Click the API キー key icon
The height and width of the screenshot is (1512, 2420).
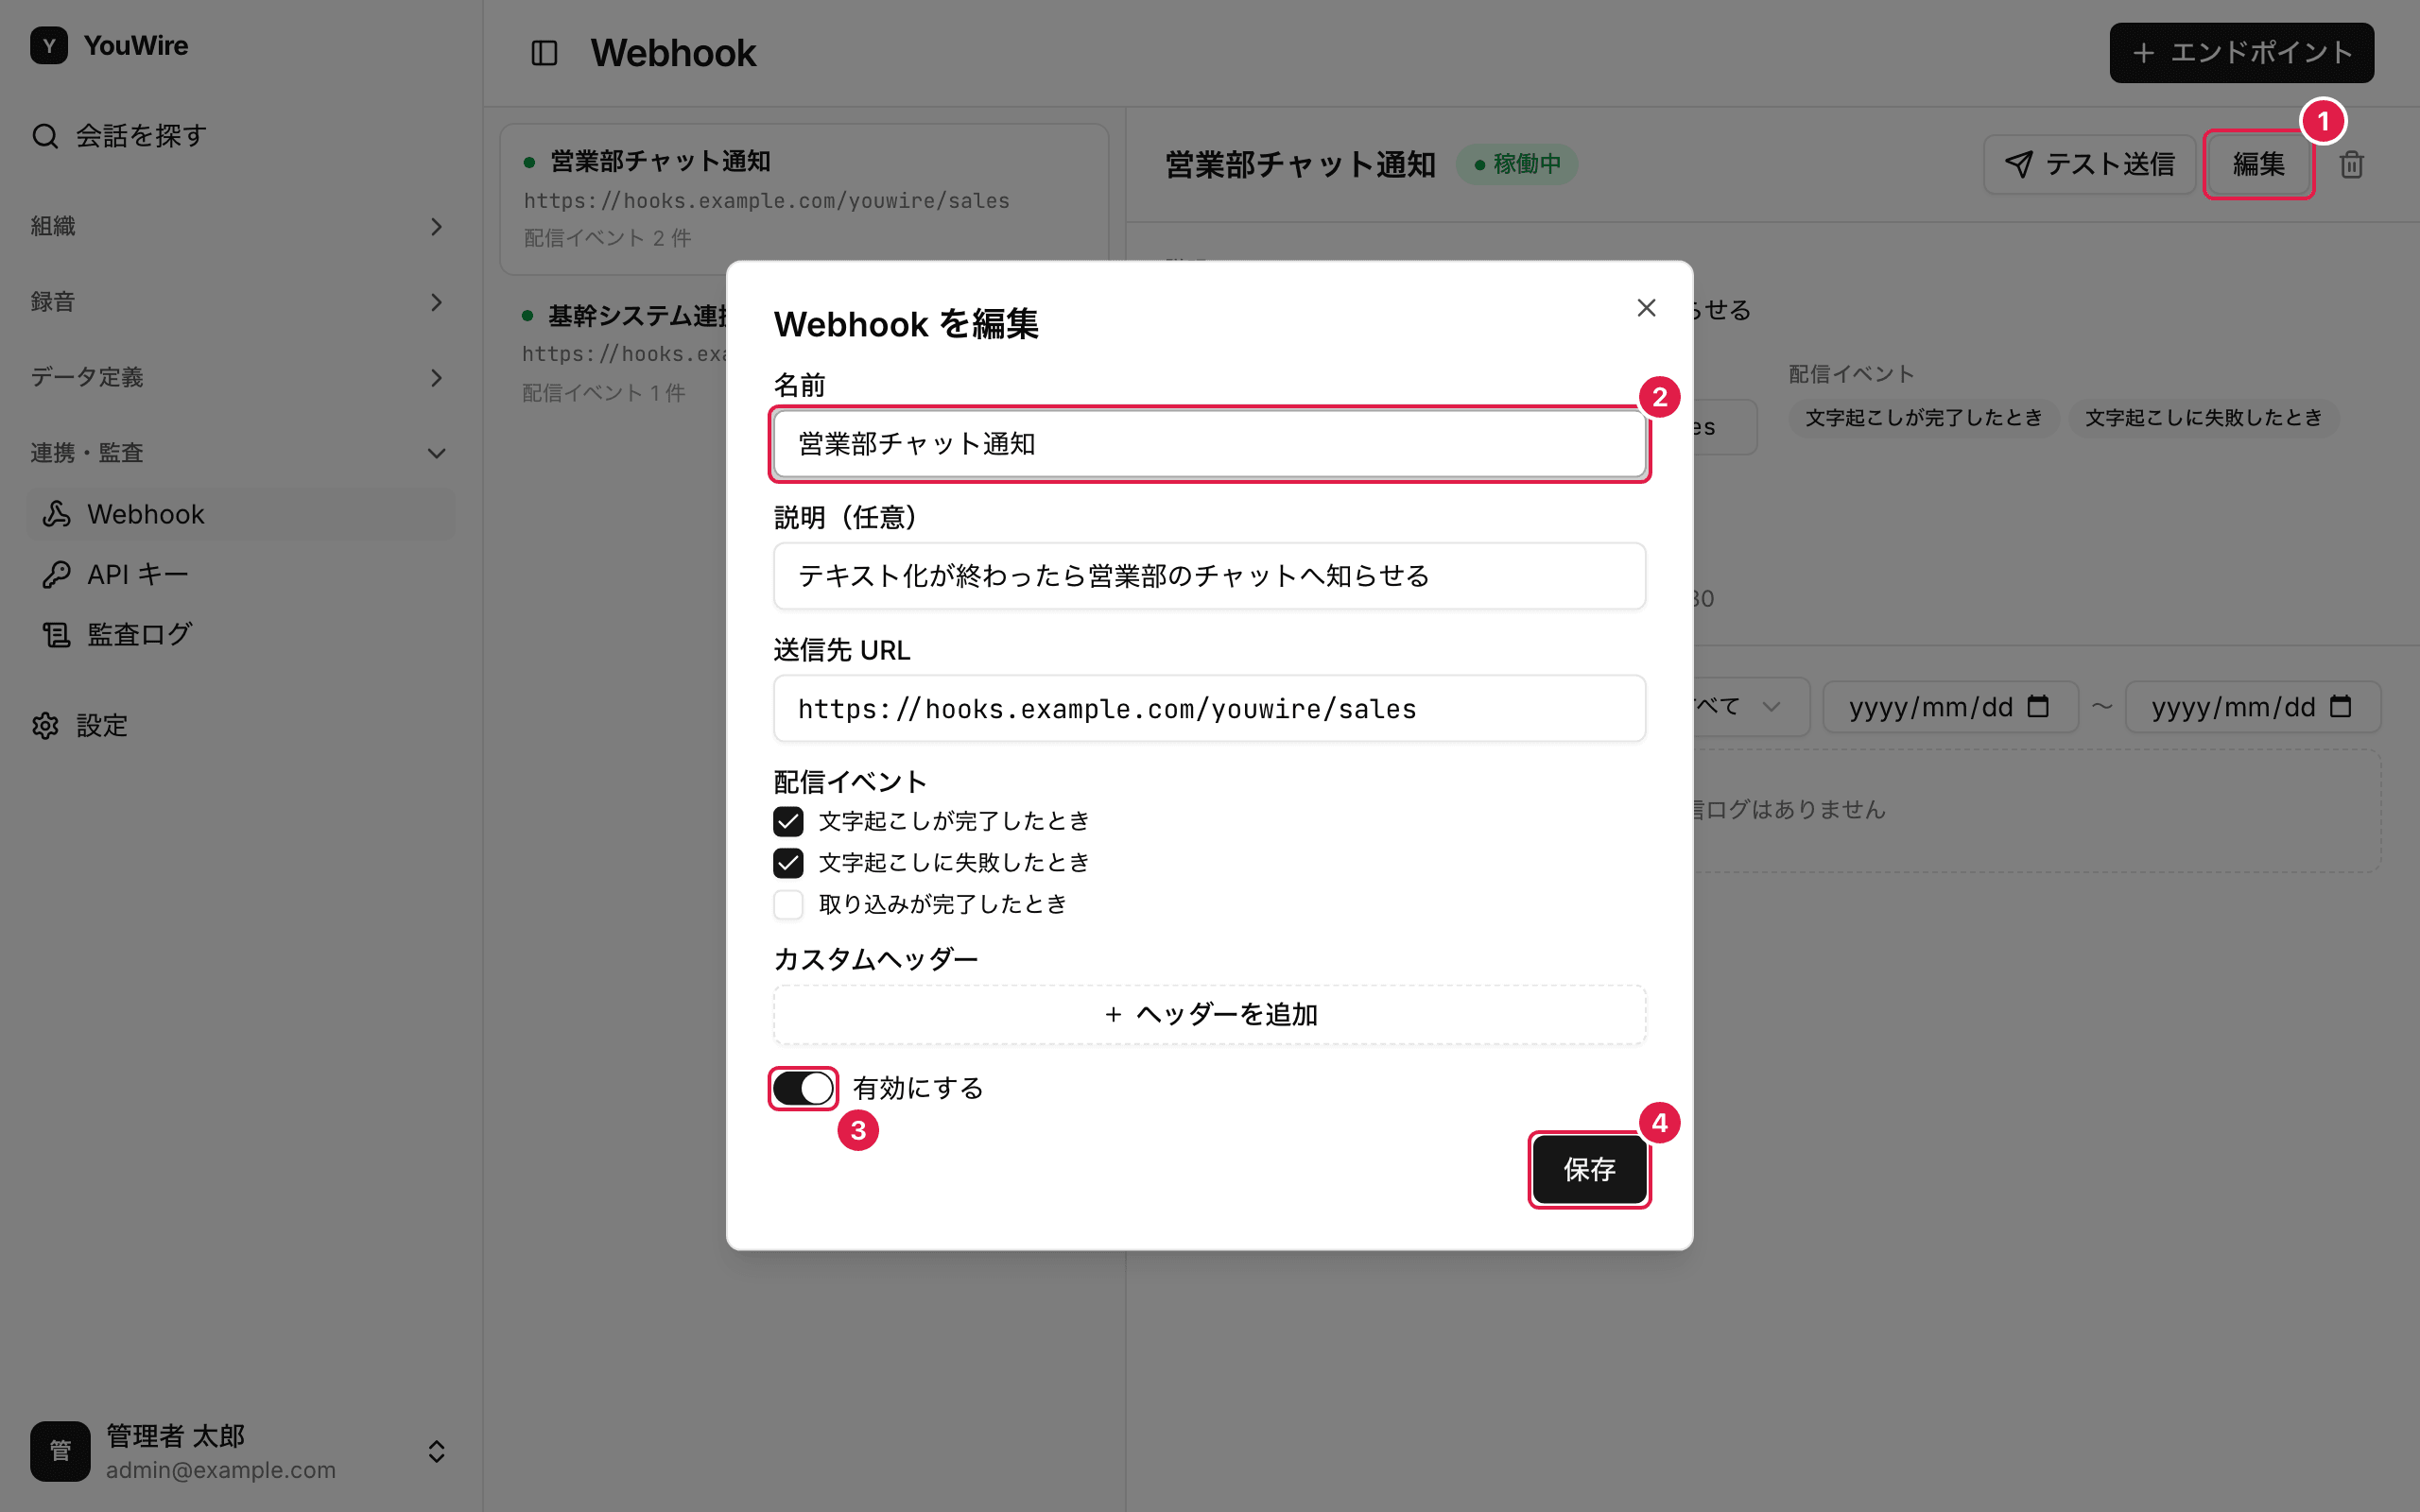56,574
